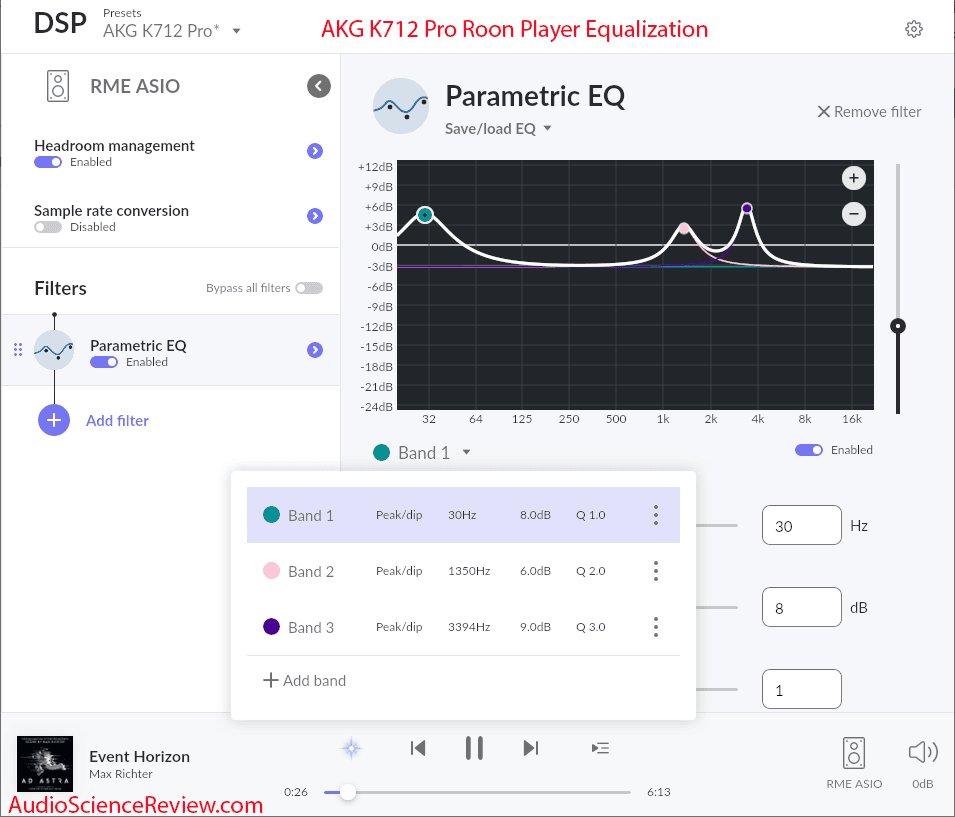Click the Add filter link

click(118, 420)
